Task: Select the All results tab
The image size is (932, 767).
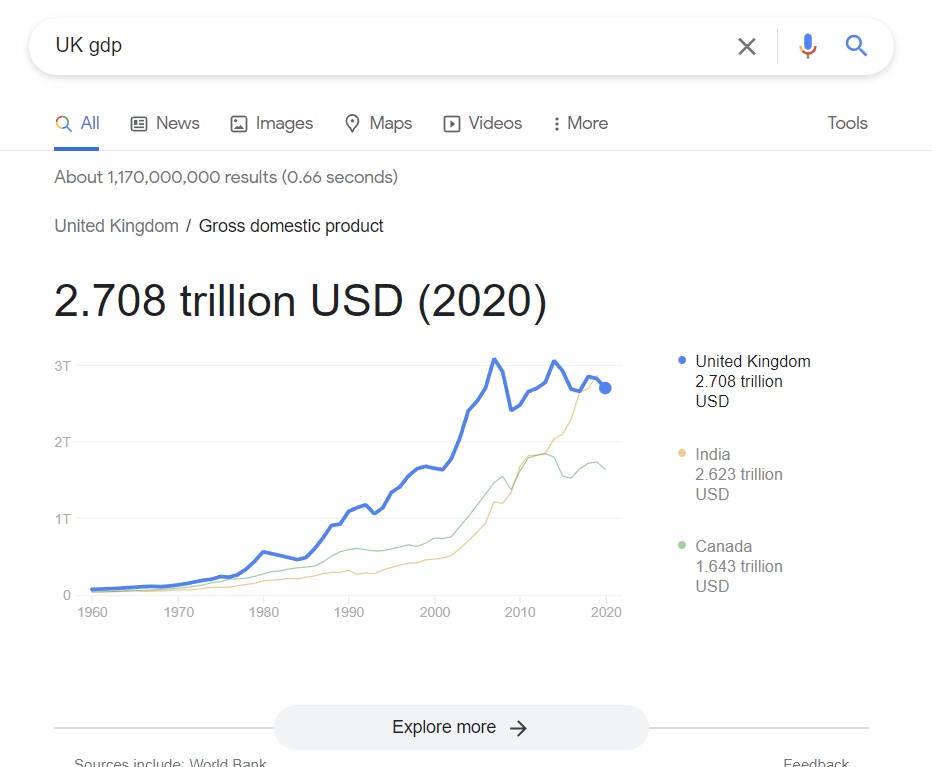Action: 77,123
